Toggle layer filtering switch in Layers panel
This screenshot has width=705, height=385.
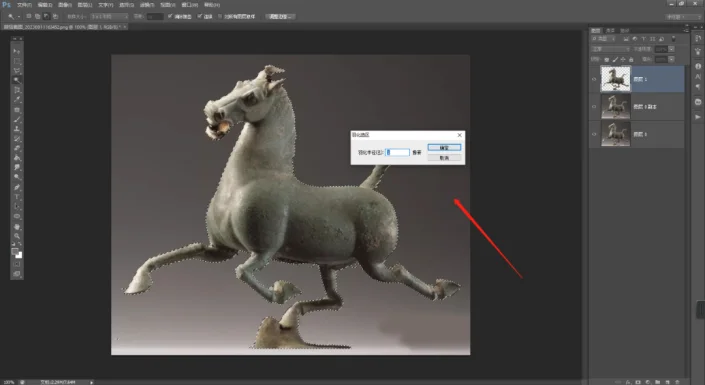673,39
